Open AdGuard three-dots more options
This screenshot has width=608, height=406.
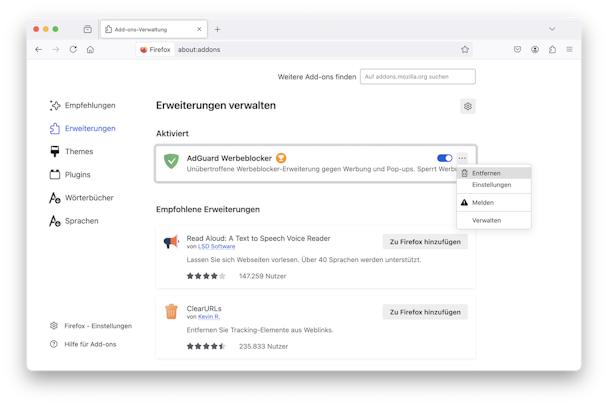(x=462, y=158)
